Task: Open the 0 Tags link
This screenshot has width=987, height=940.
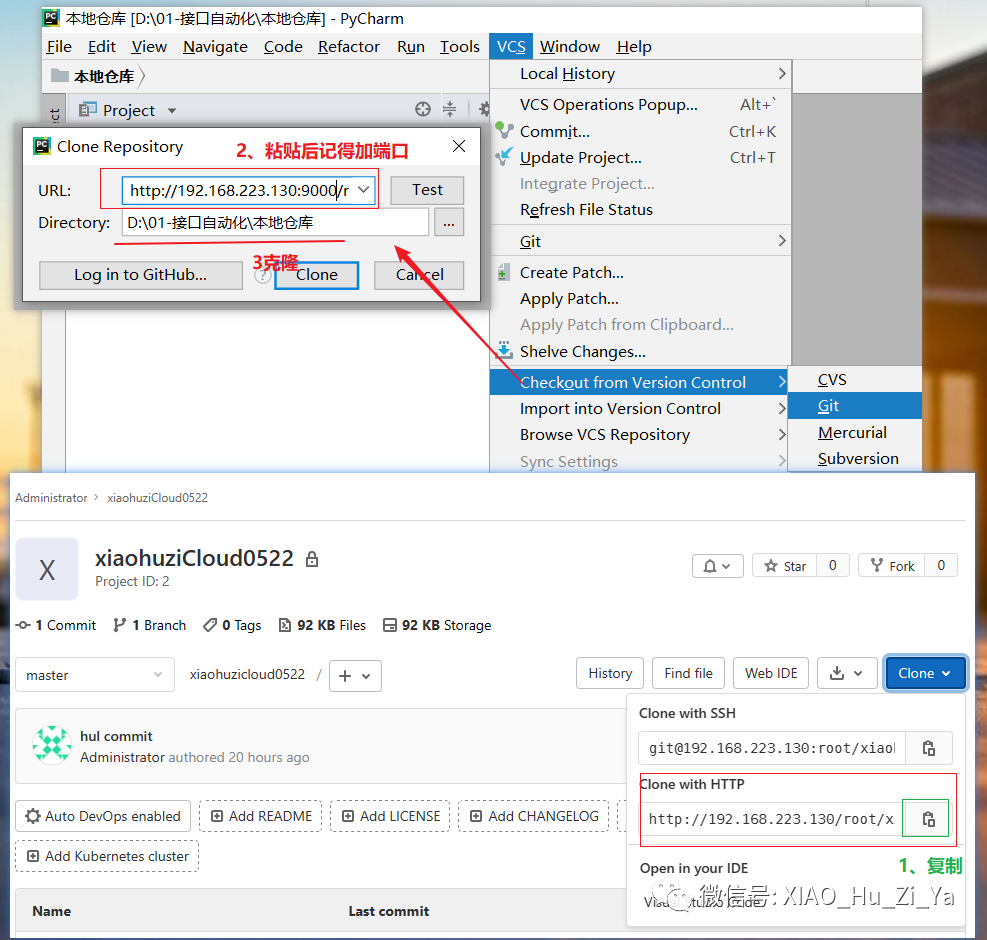Action: pyautogui.click(x=232, y=625)
